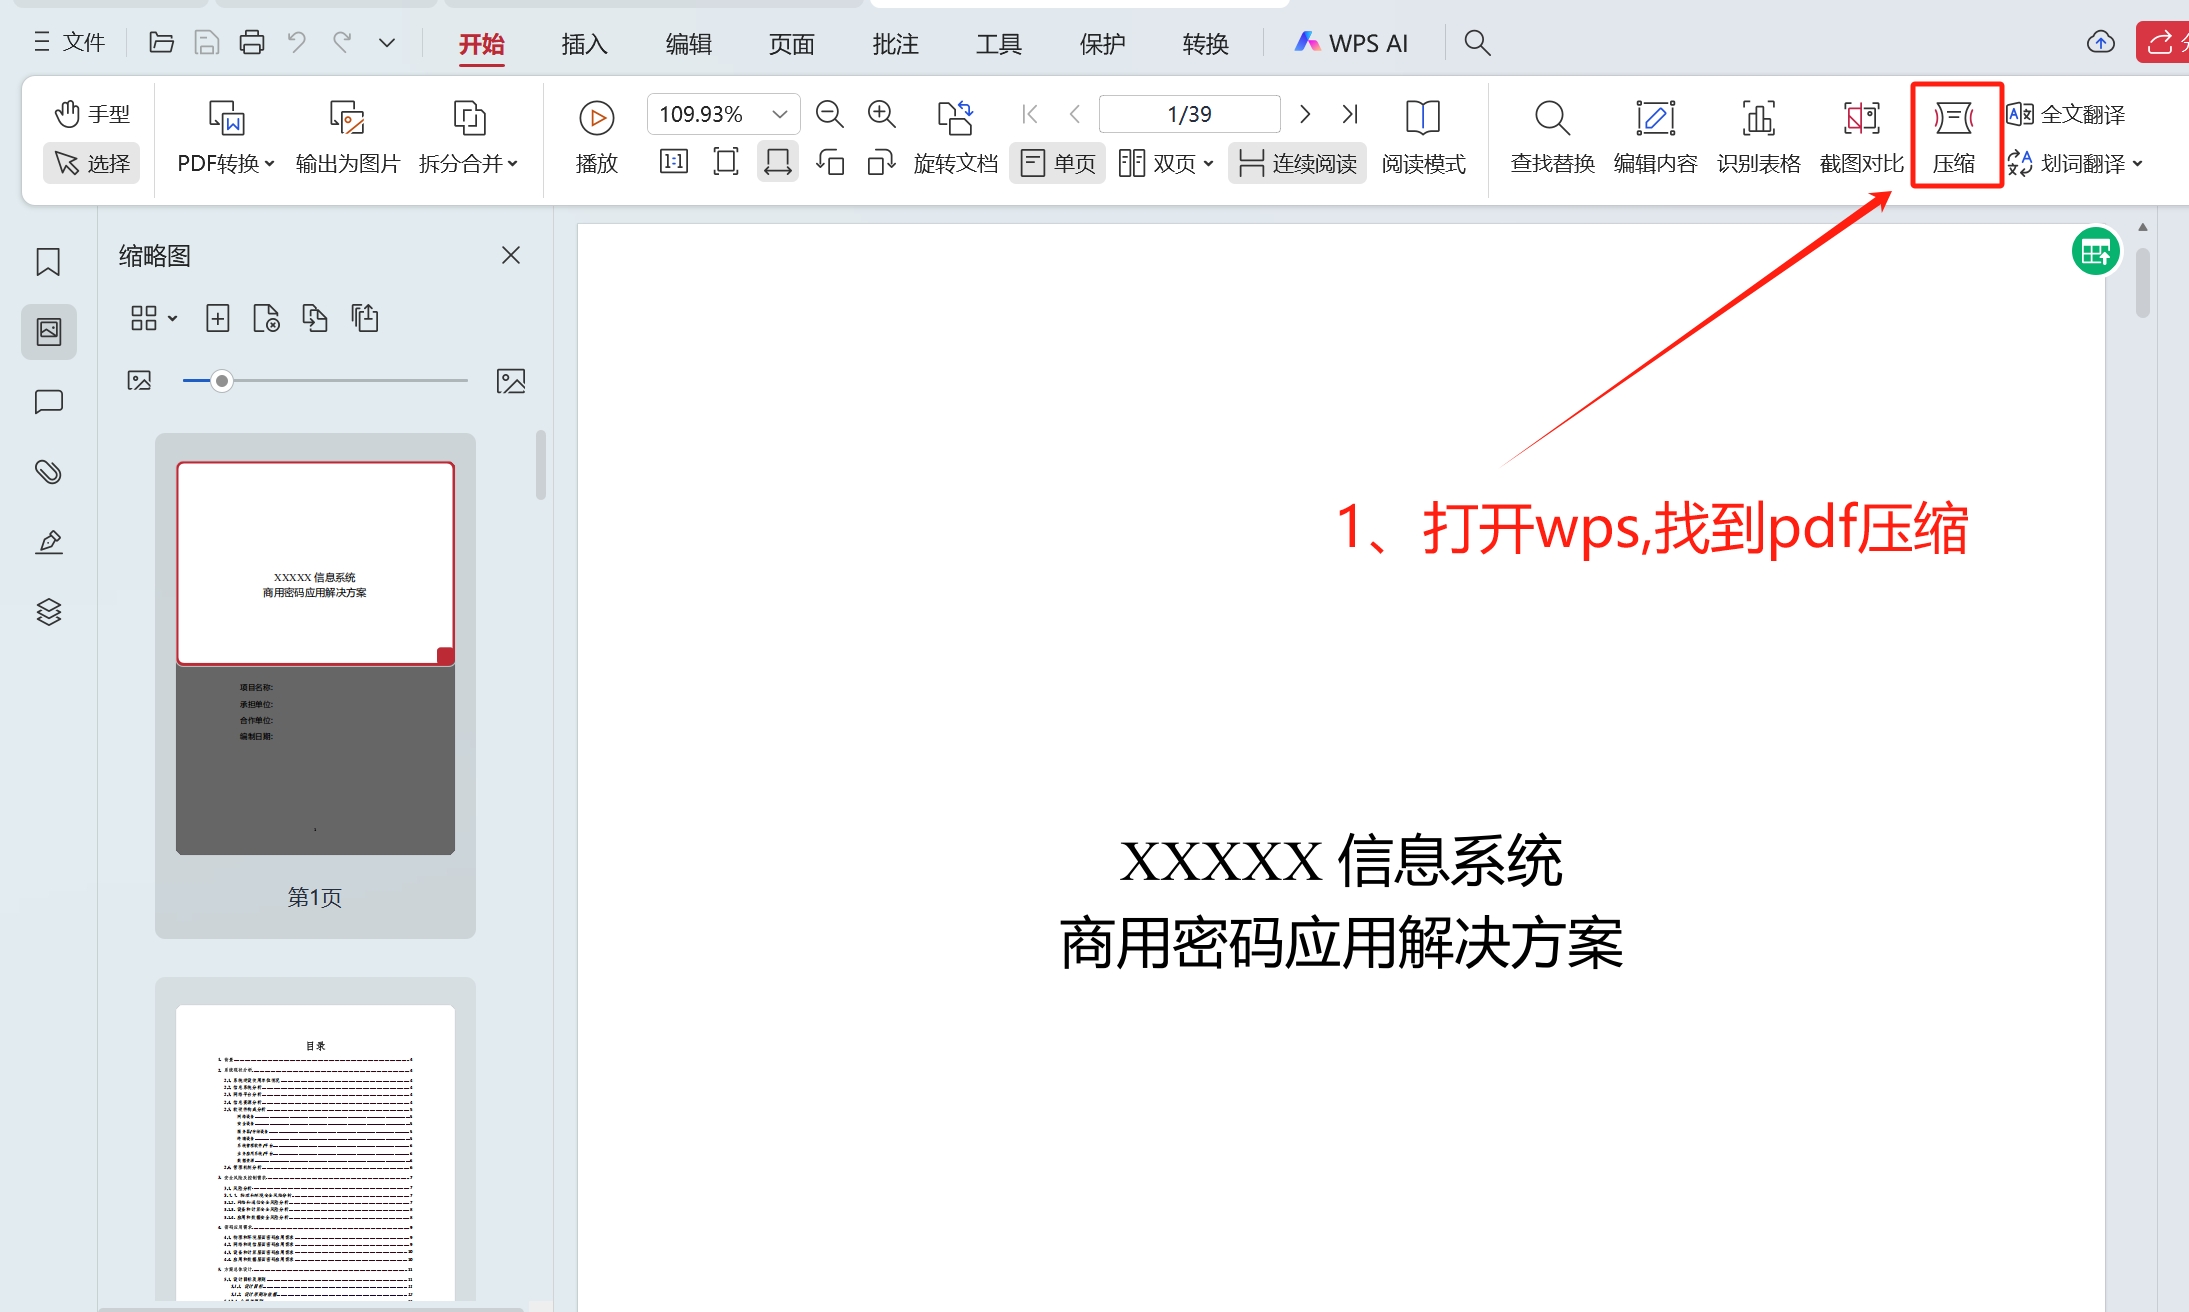Toggle 单页 single page view
Image resolution: width=2189 pixels, height=1312 pixels.
[1058, 163]
